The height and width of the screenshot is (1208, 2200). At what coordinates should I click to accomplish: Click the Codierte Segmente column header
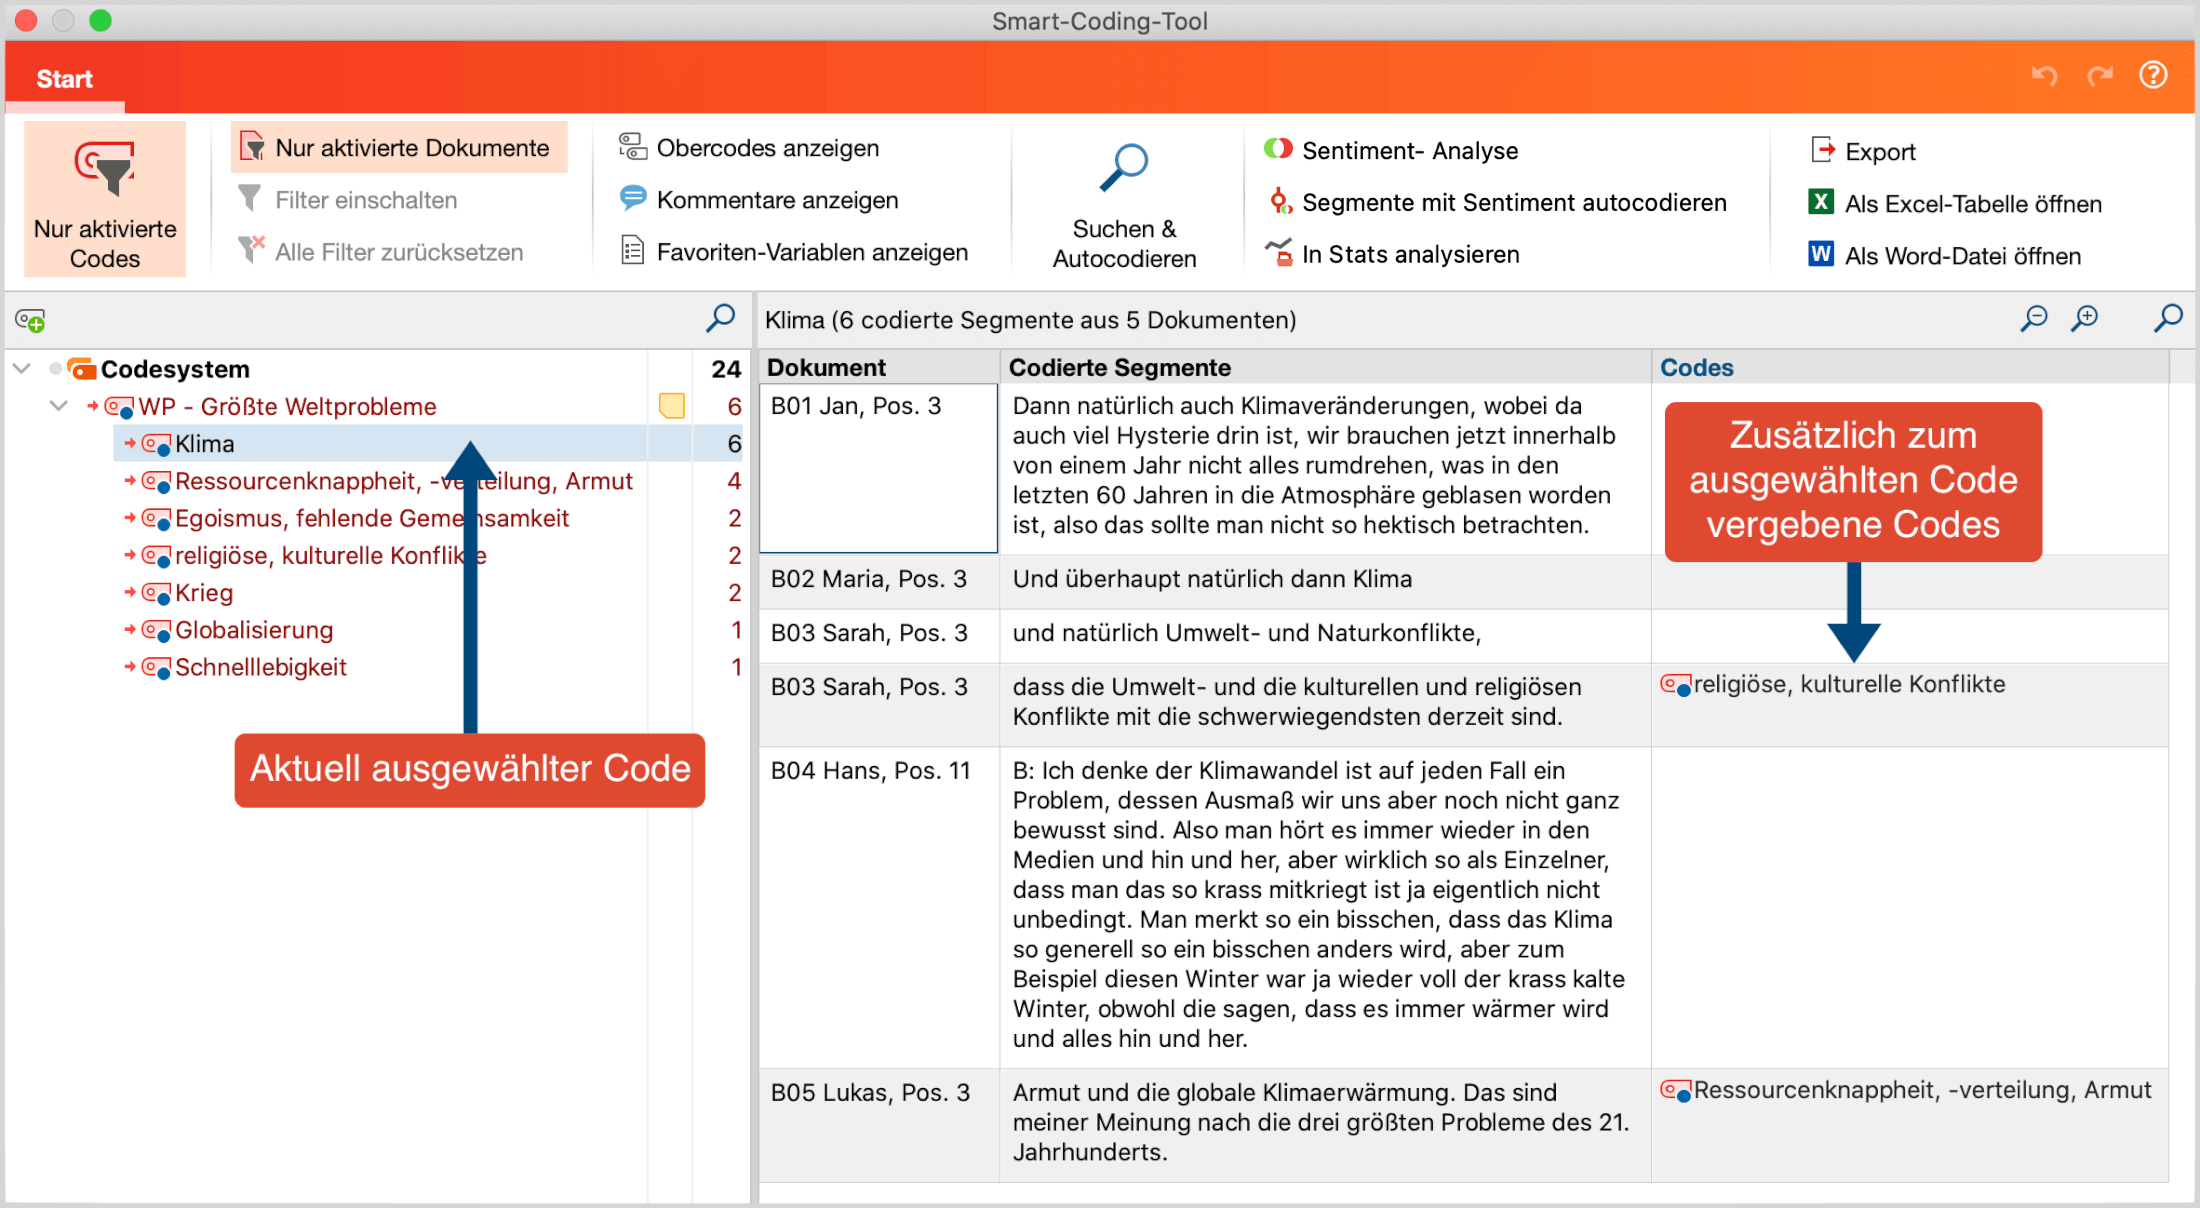1325,368
